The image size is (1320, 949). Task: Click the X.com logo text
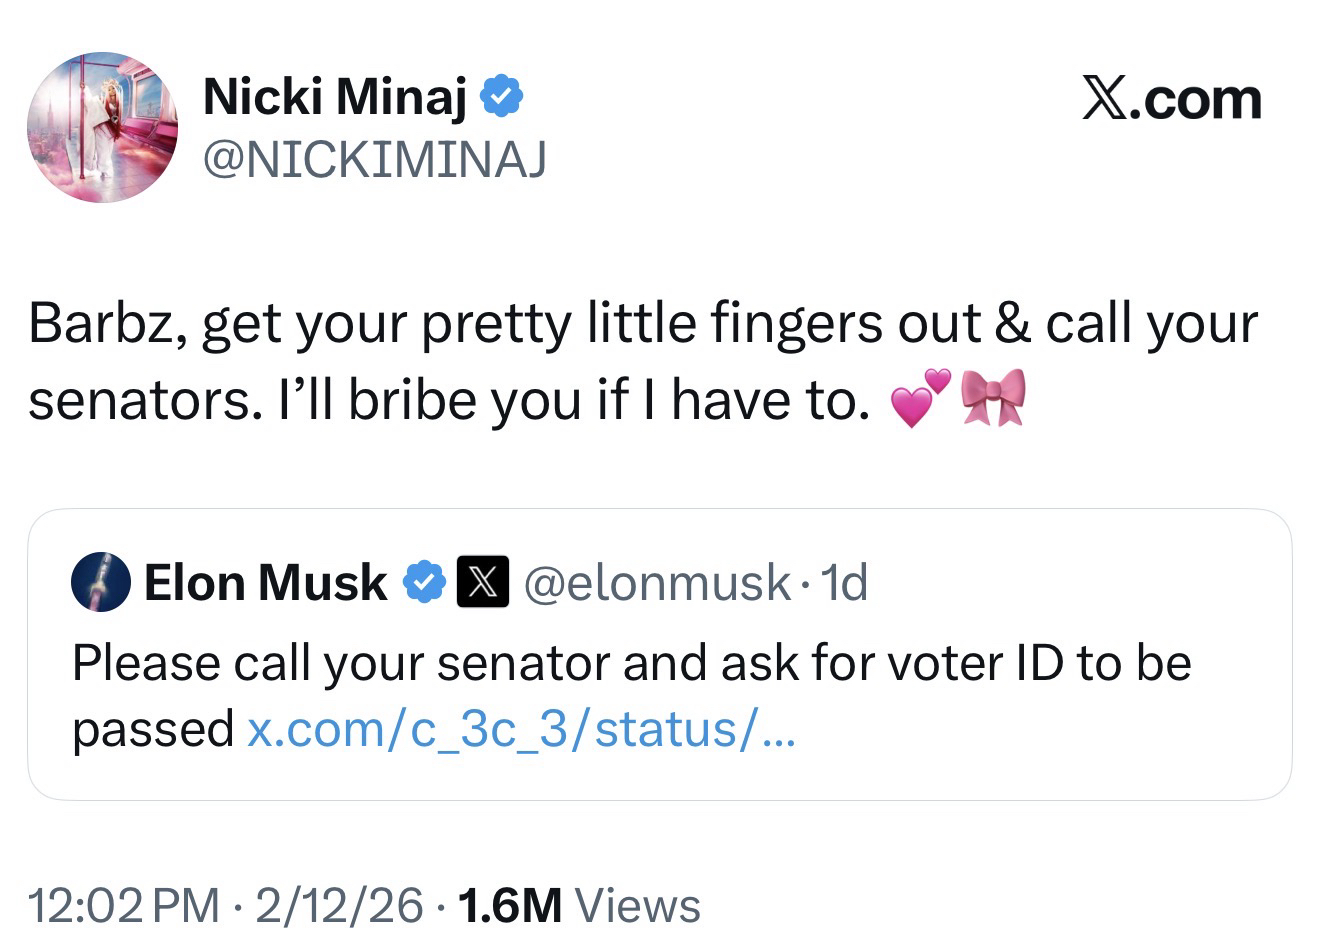1171,99
